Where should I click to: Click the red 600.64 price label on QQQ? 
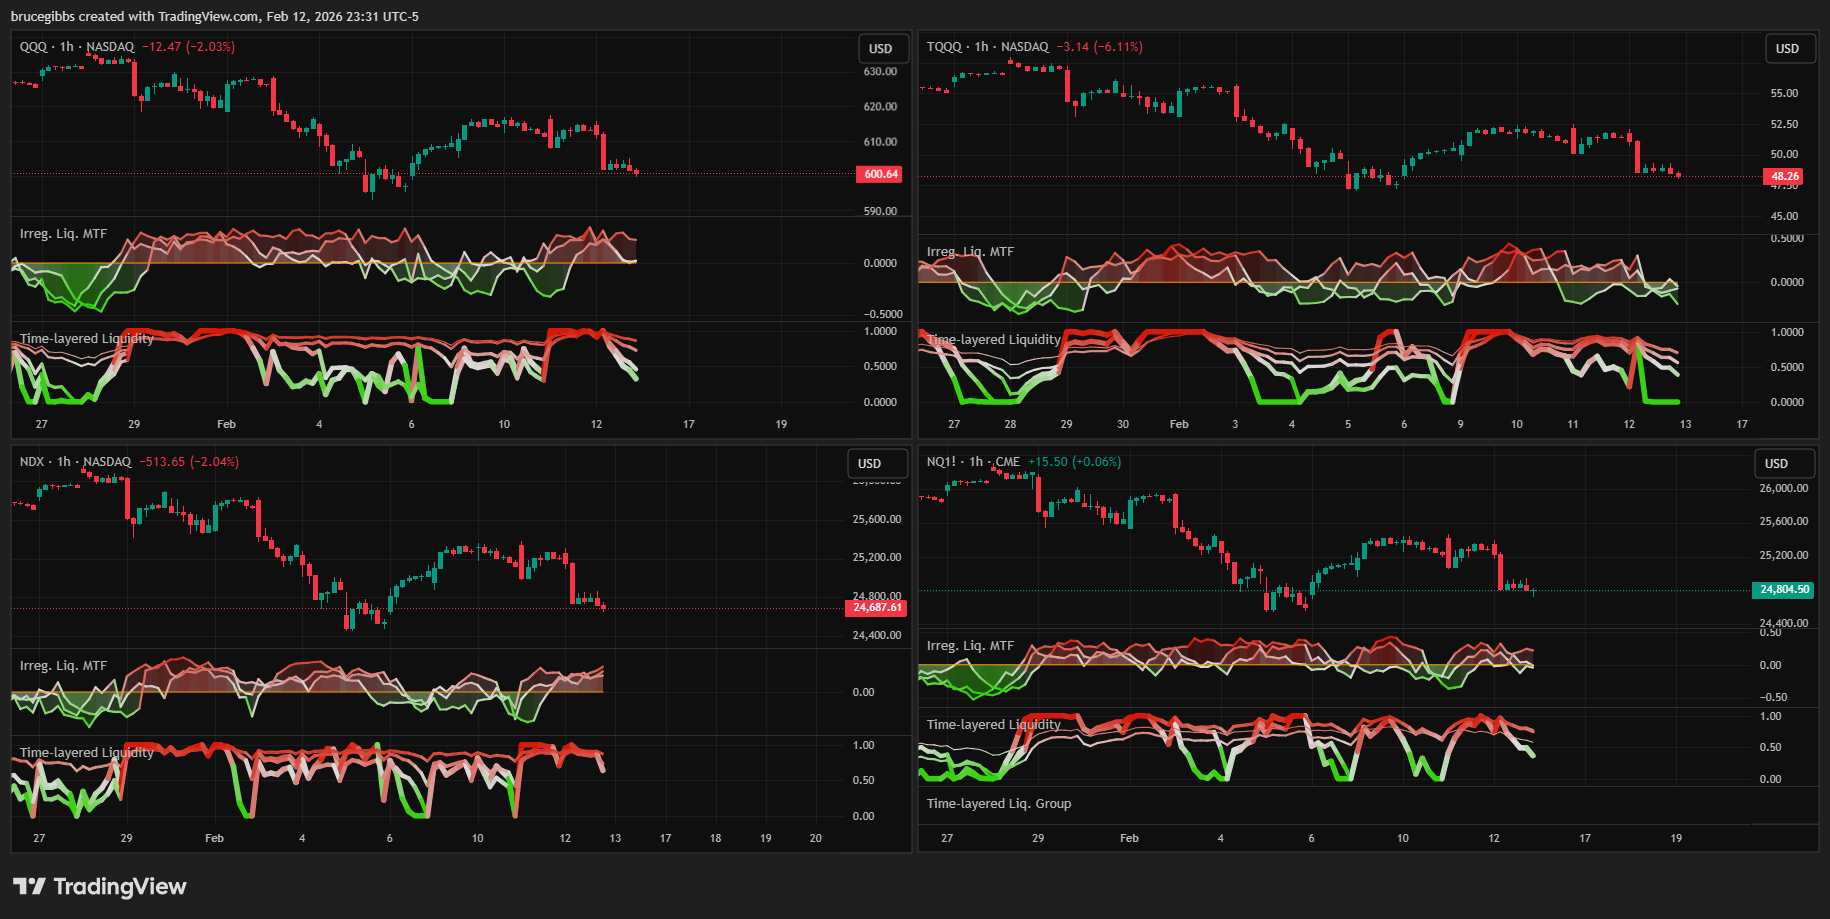coord(880,175)
